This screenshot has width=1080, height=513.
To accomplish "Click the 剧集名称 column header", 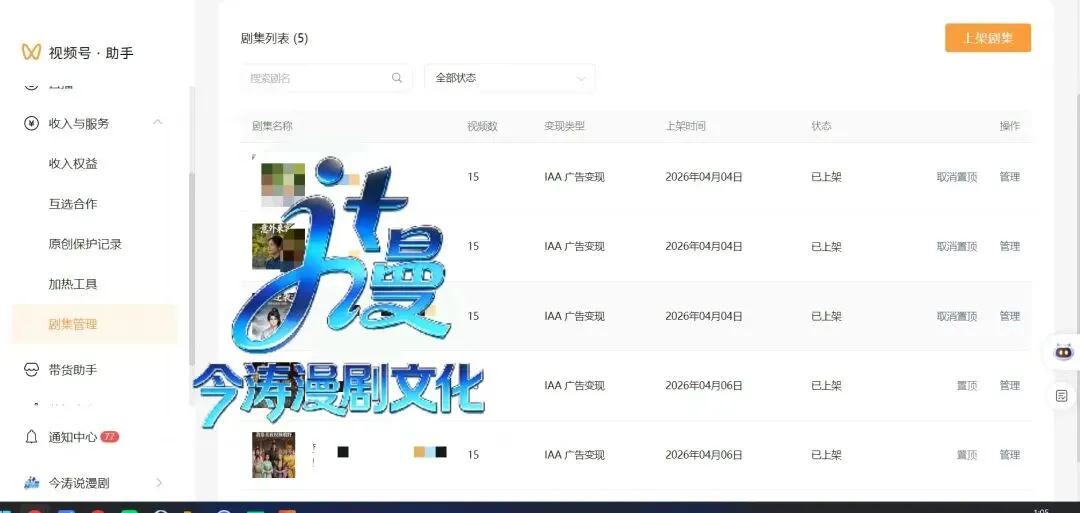I will 272,126.
